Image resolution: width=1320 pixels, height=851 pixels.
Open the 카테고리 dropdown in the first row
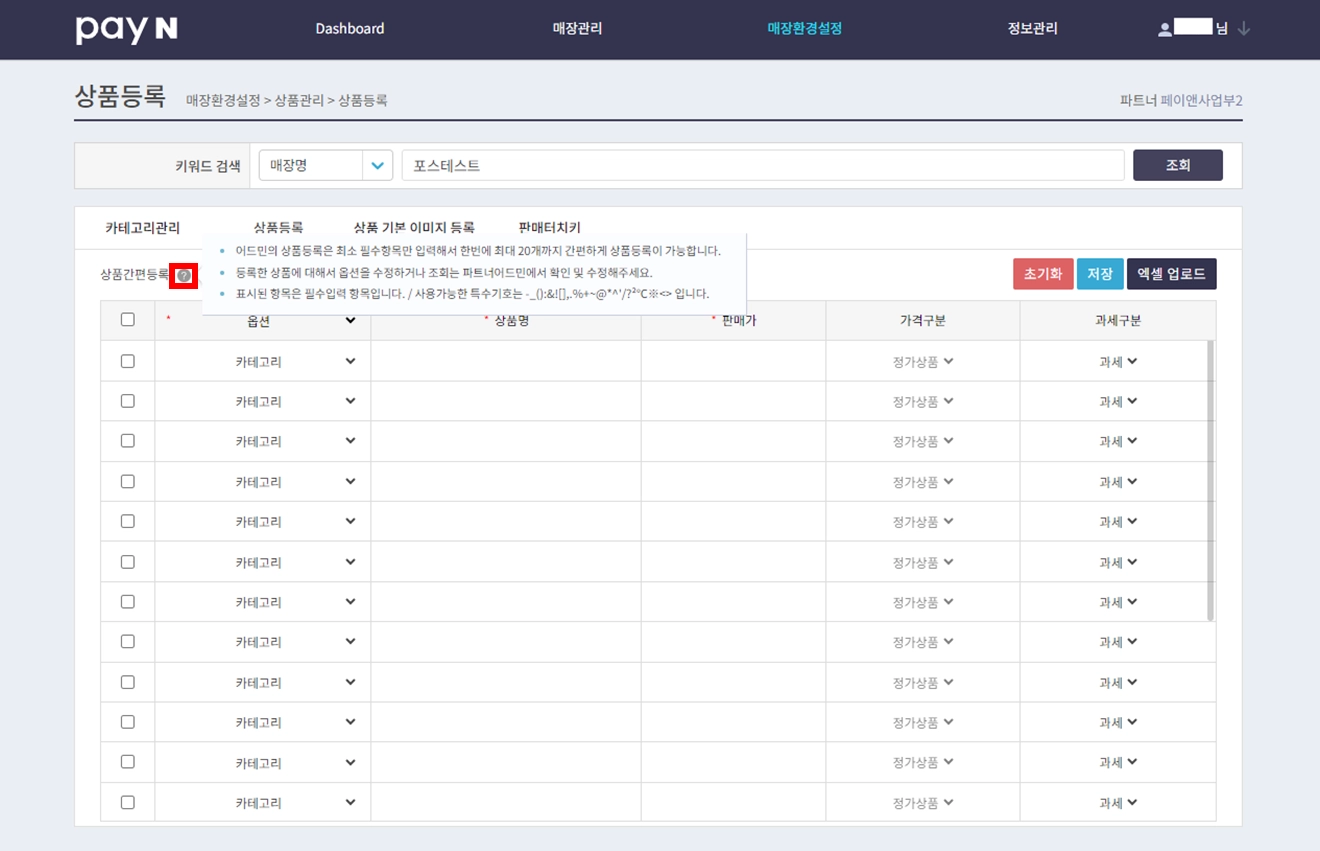263,361
